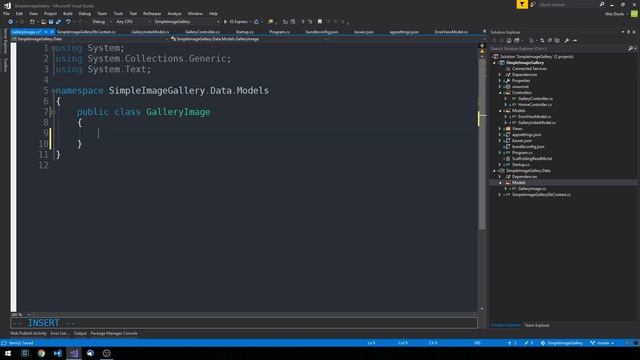The height and width of the screenshot is (360, 640).
Task: Click Show All Files icon in Solution Explorer
Action: tap(557, 40)
